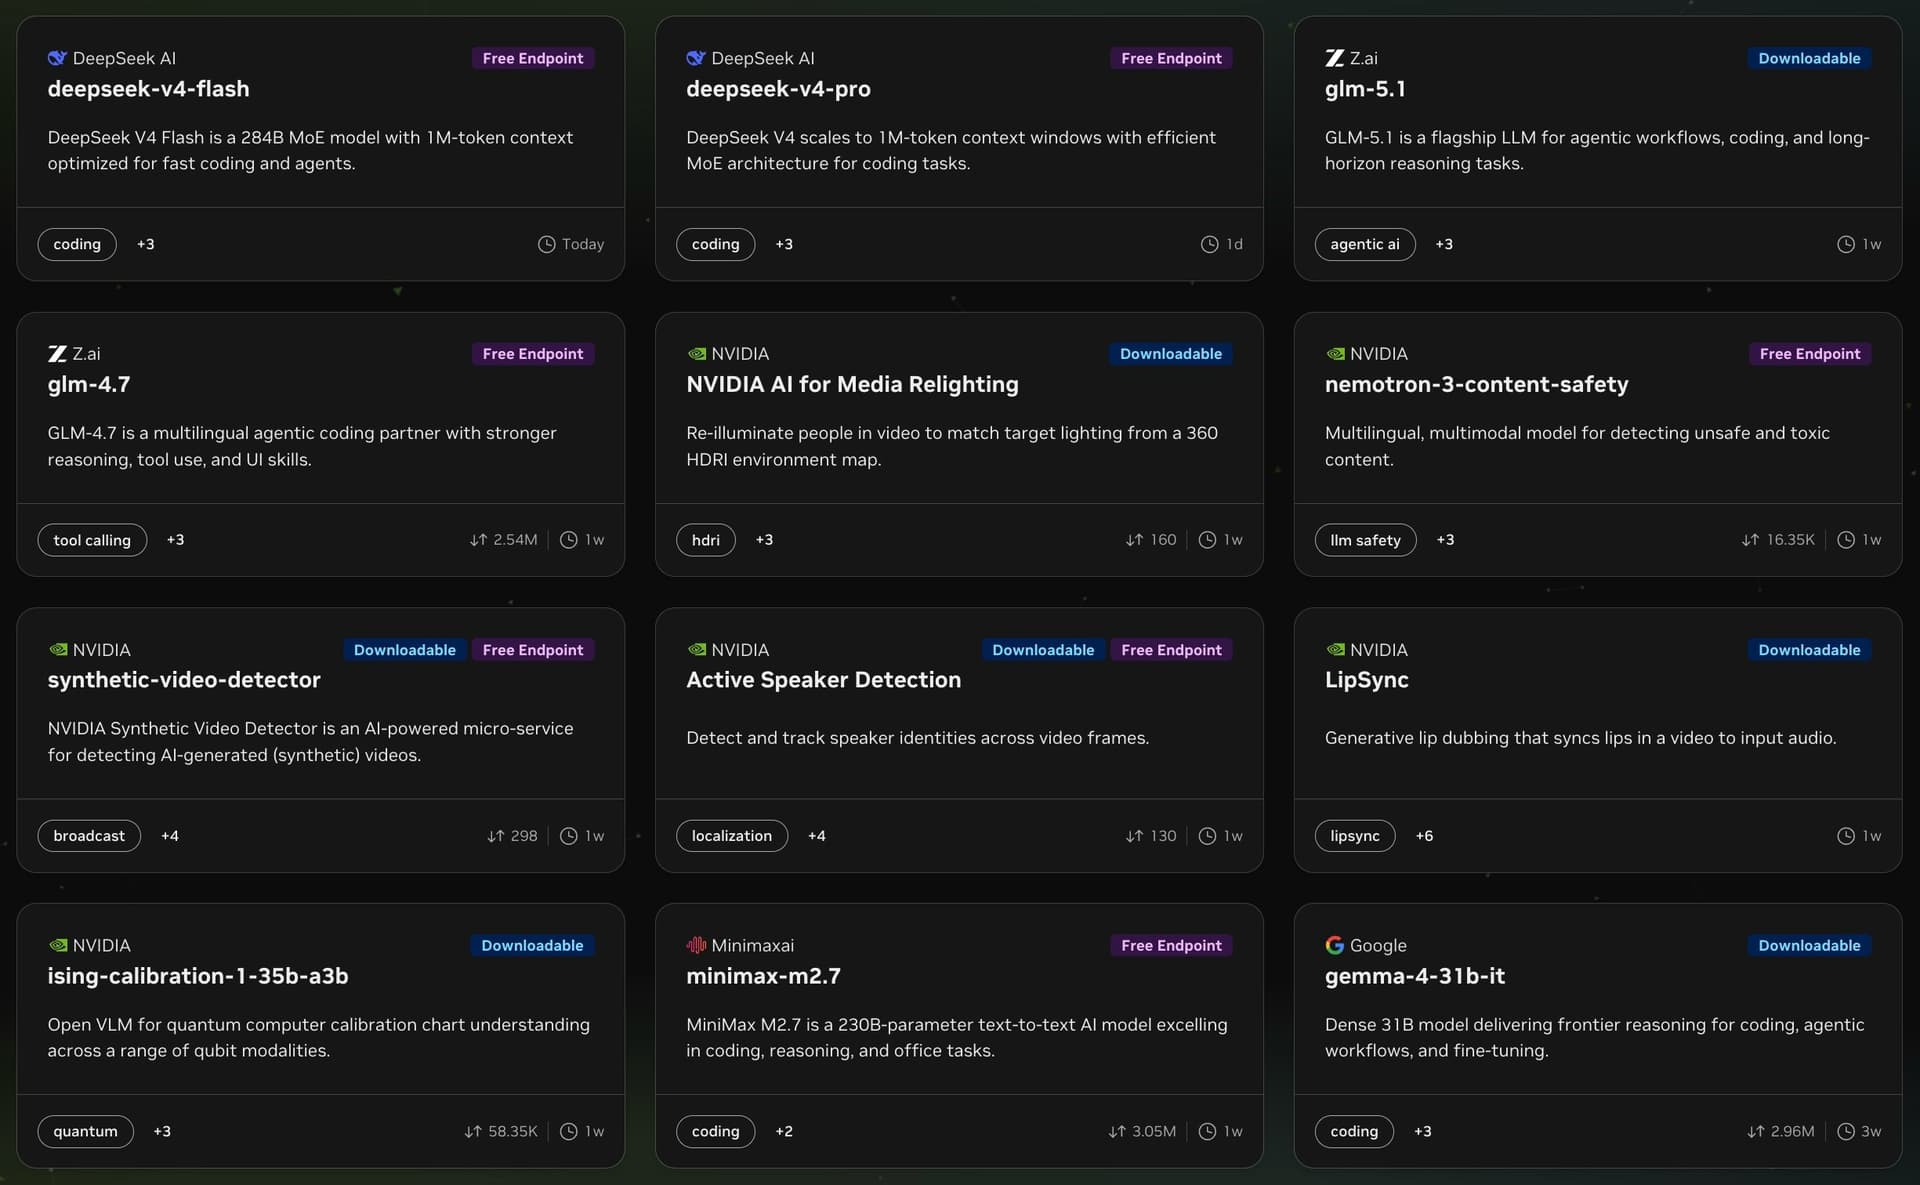Open the NVIDIA AI for Media Relighting card description

[951, 446]
